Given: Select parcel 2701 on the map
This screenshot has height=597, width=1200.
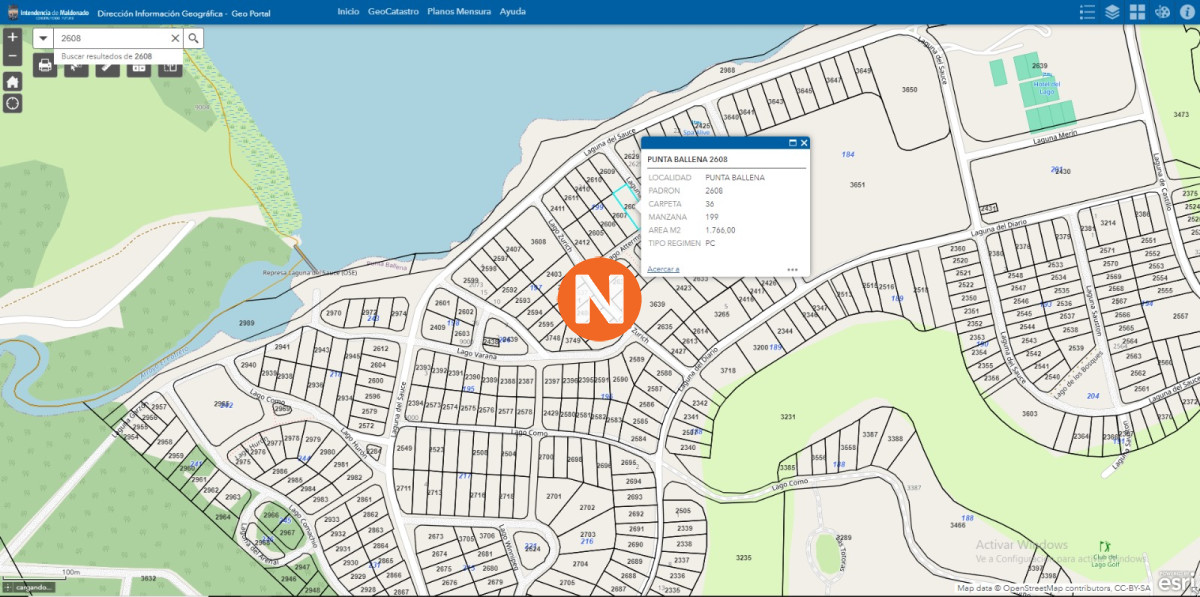Looking at the screenshot, I should pyautogui.click(x=554, y=496).
